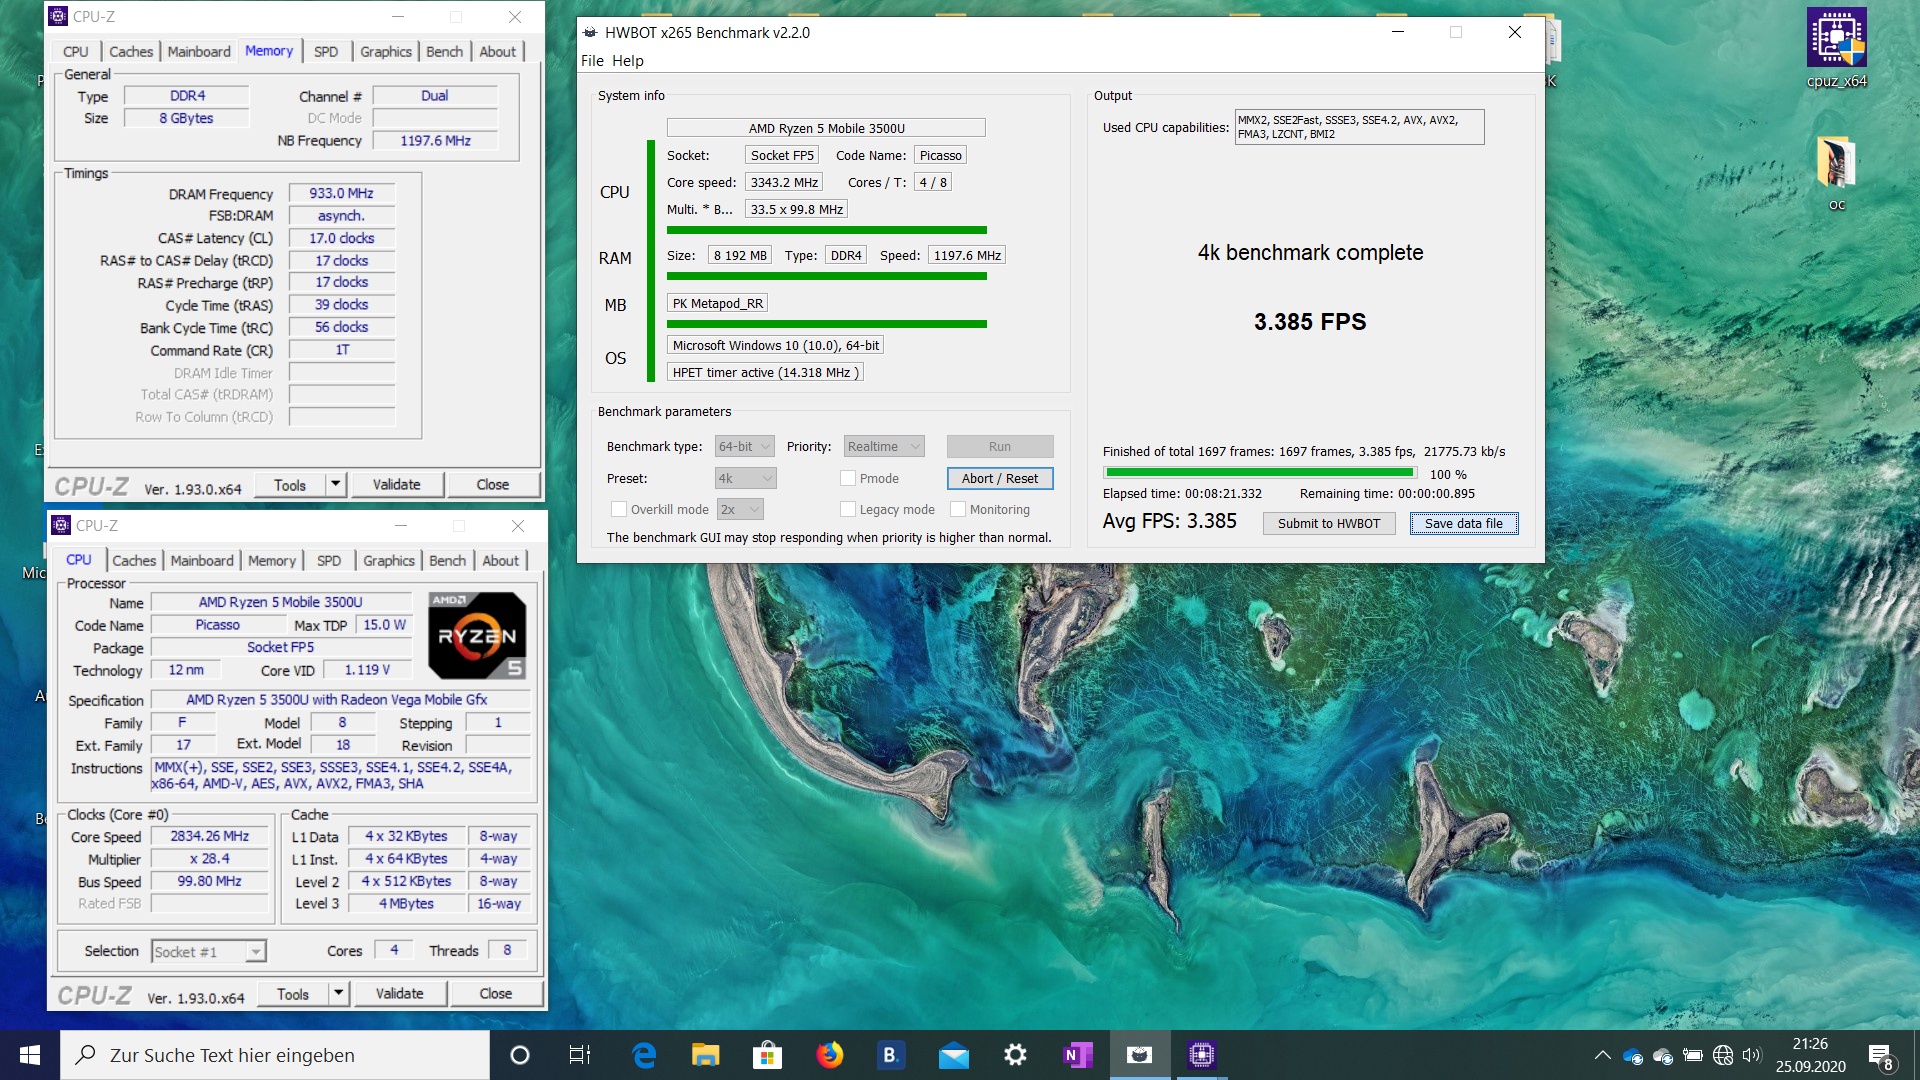Click Tools button in upper CPU-Z window
Image resolution: width=1920 pixels, height=1080 pixels.
coord(290,484)
